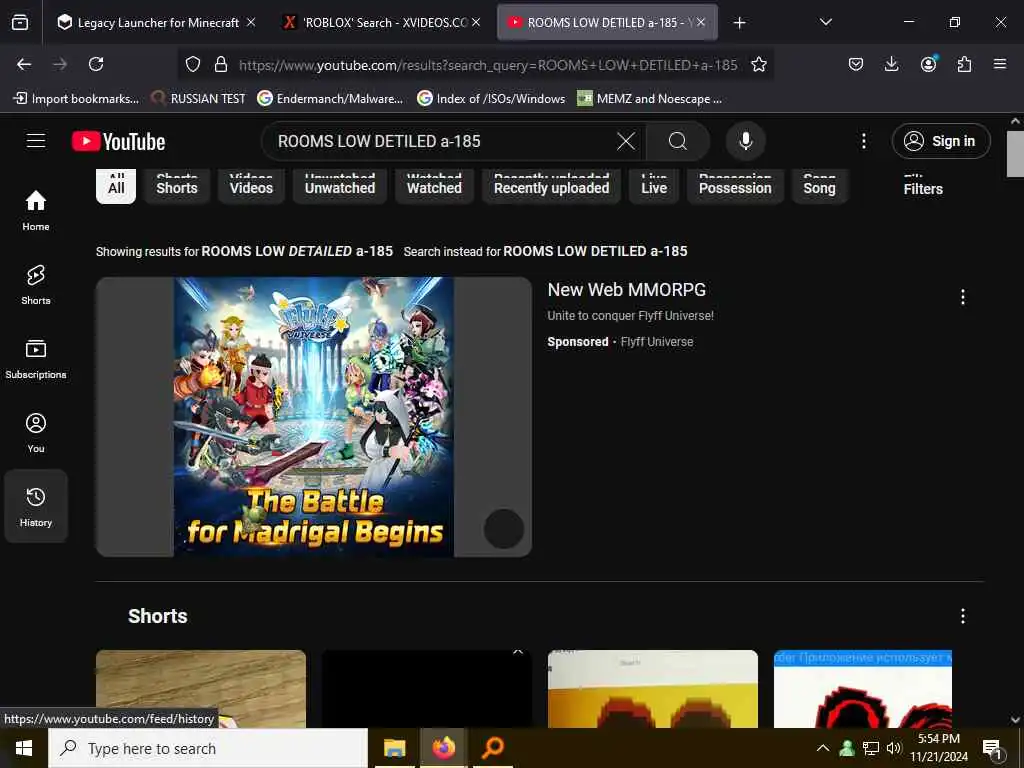Close the ROOMS LOW DETILED YouTube tab
1024x768 pixels.
[701, 22]
